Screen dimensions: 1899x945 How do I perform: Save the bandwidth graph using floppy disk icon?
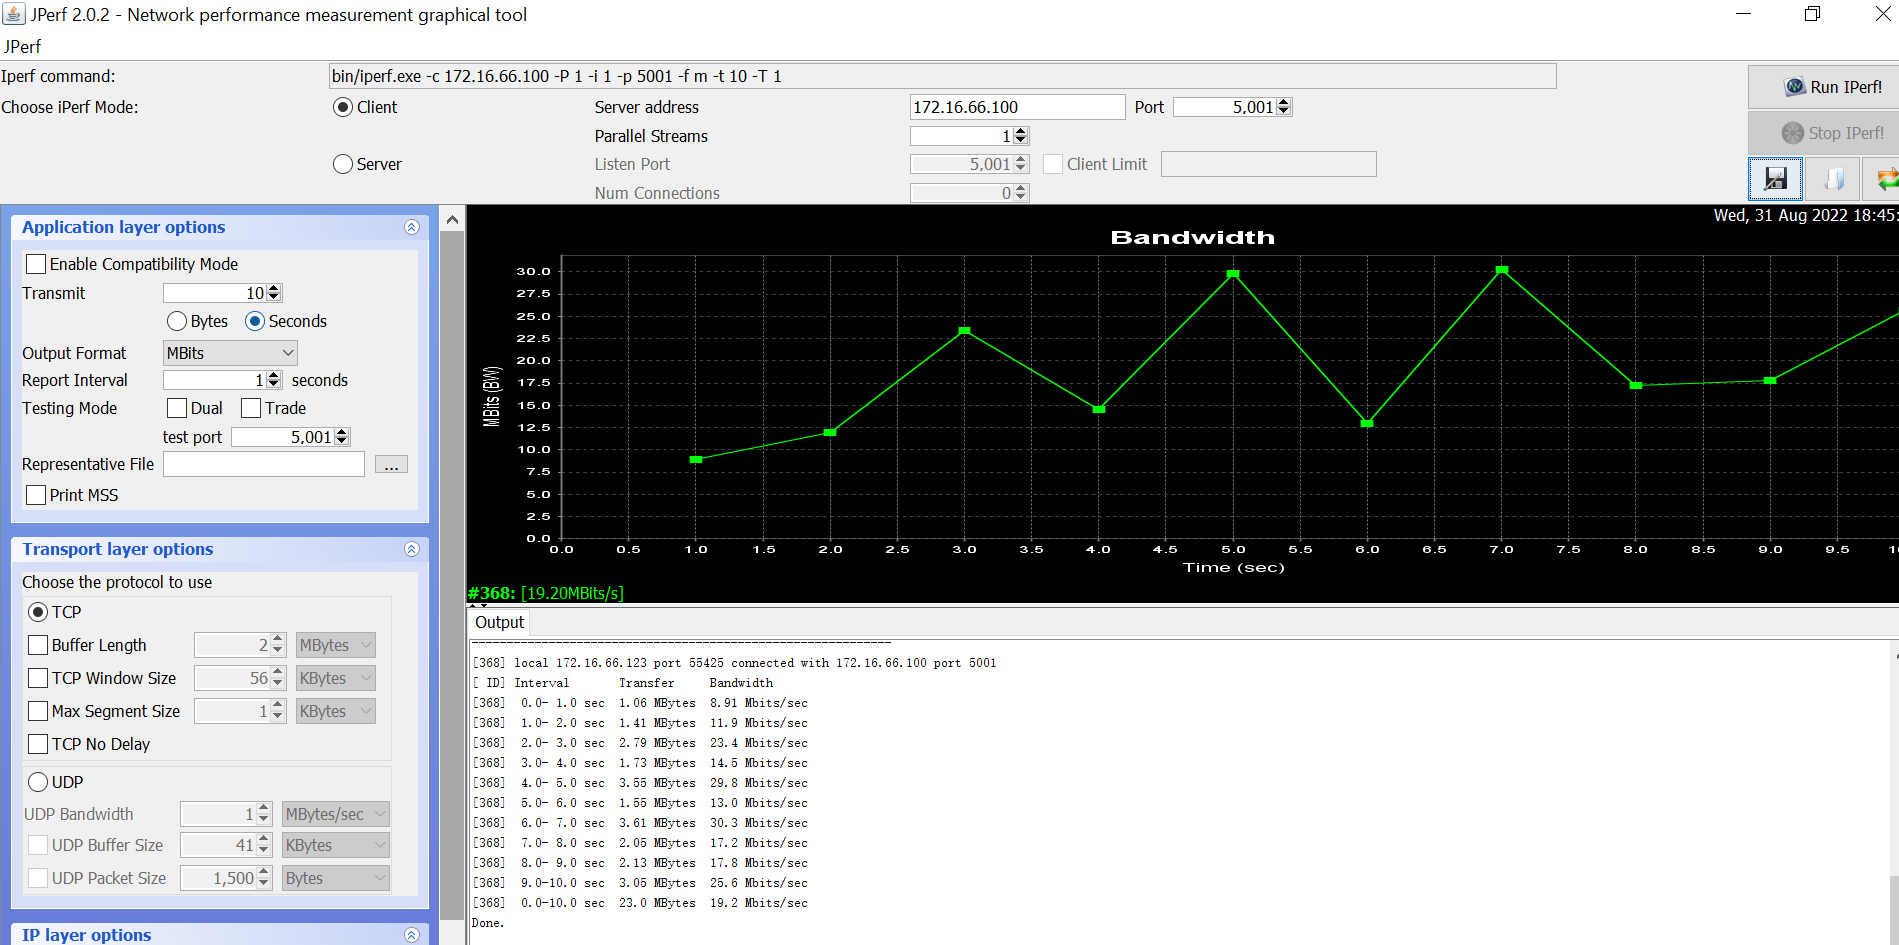pyautogui.click(x=1776, y=178)
